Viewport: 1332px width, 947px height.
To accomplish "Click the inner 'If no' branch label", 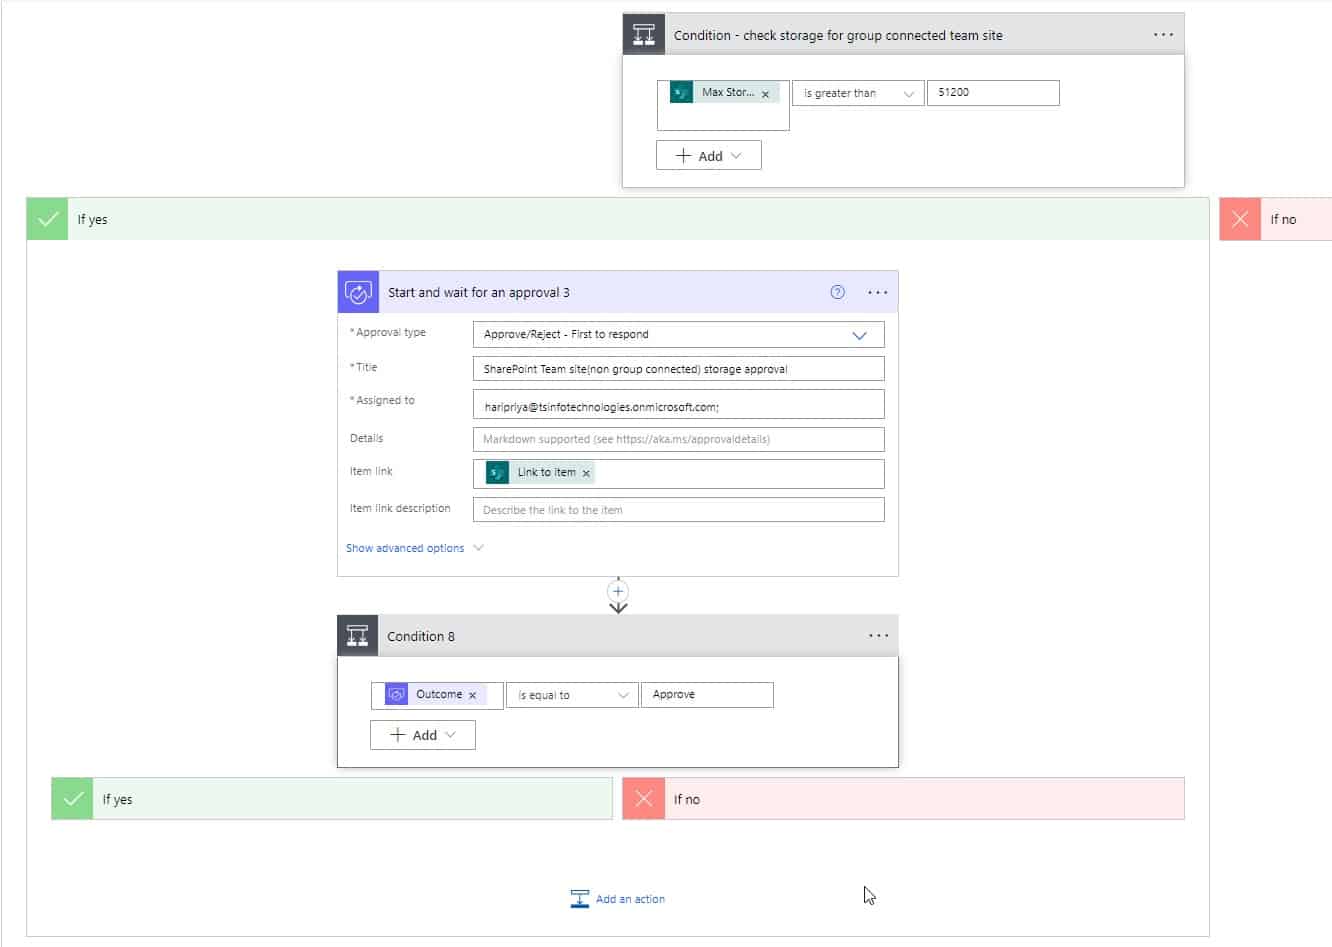I will pos(687,799).
